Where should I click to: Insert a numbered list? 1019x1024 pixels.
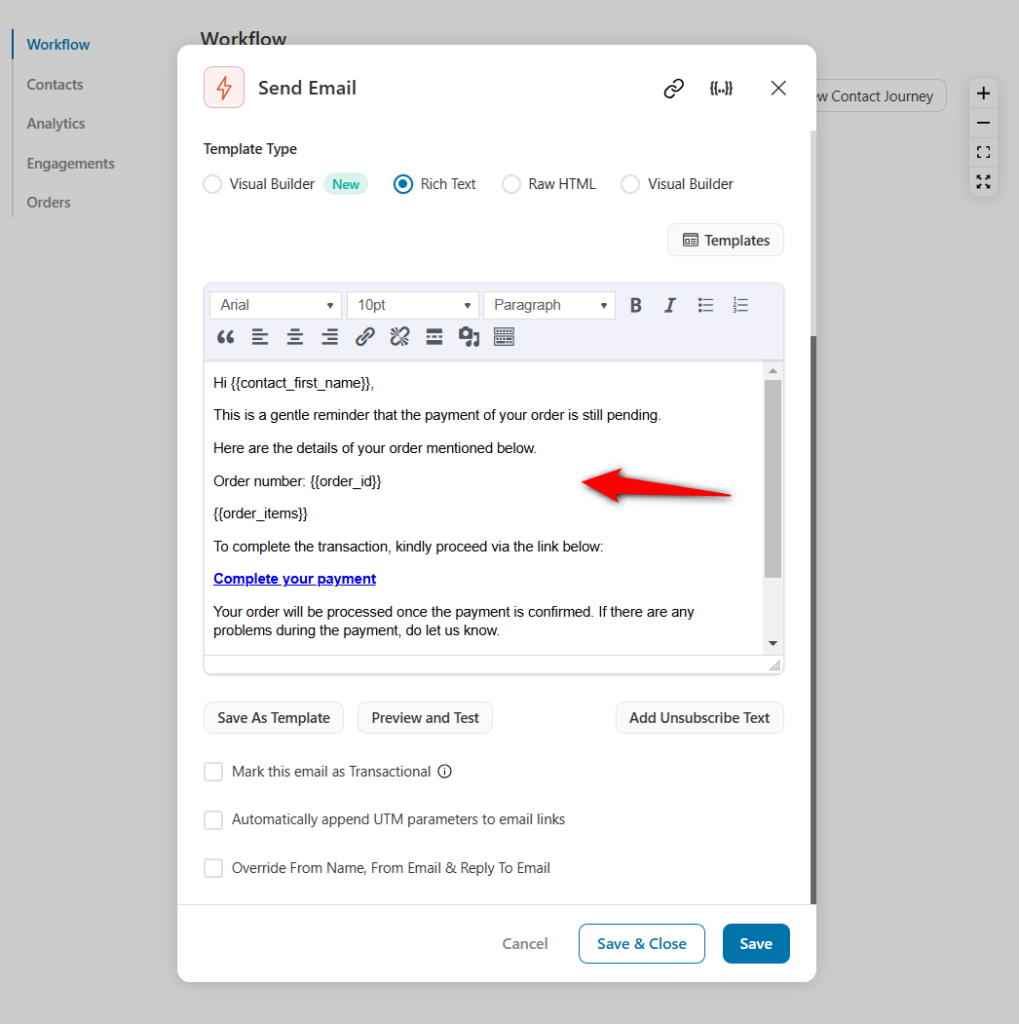click(x=740, y=305)
